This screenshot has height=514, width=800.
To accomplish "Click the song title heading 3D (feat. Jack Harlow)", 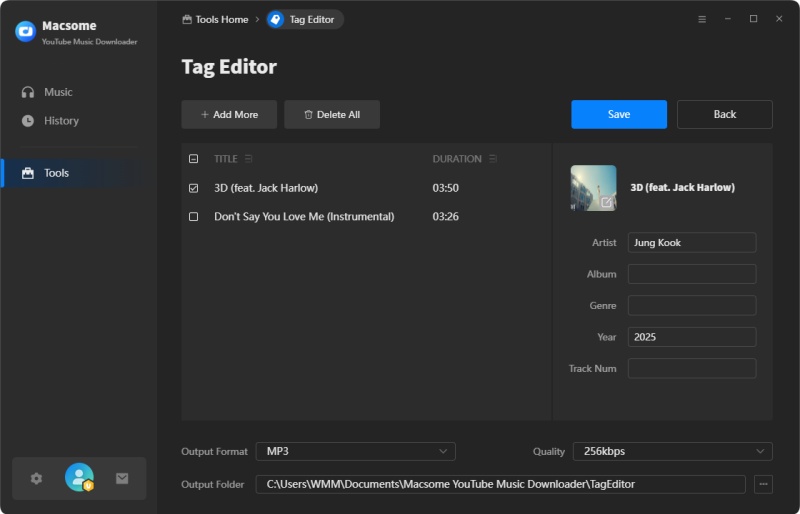I will [x=683, y=187].
